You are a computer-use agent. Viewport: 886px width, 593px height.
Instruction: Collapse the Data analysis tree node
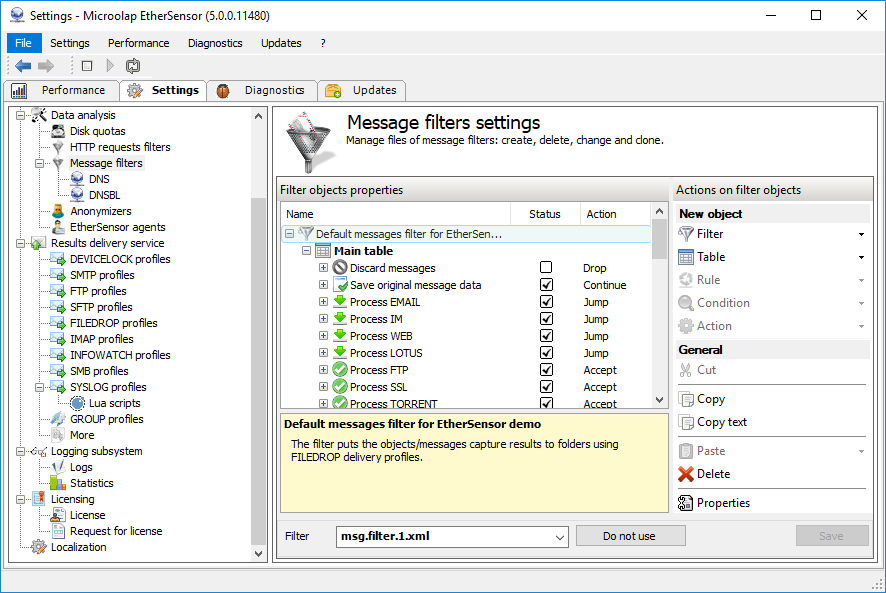click(x=20, y=115)
